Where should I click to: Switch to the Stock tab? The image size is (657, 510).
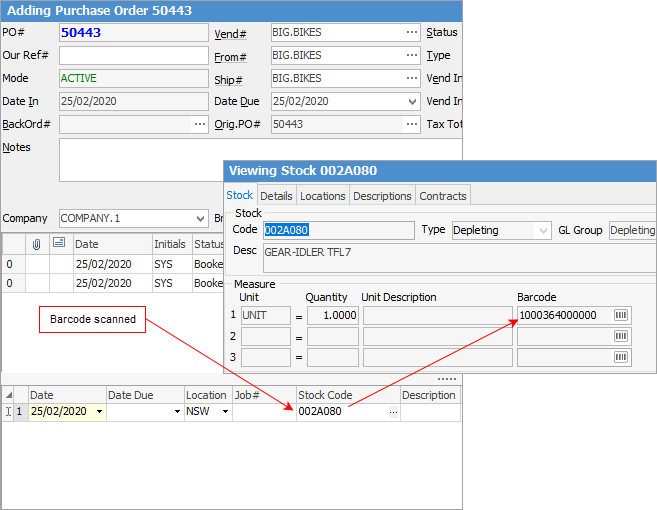click(x=240, y=195)
